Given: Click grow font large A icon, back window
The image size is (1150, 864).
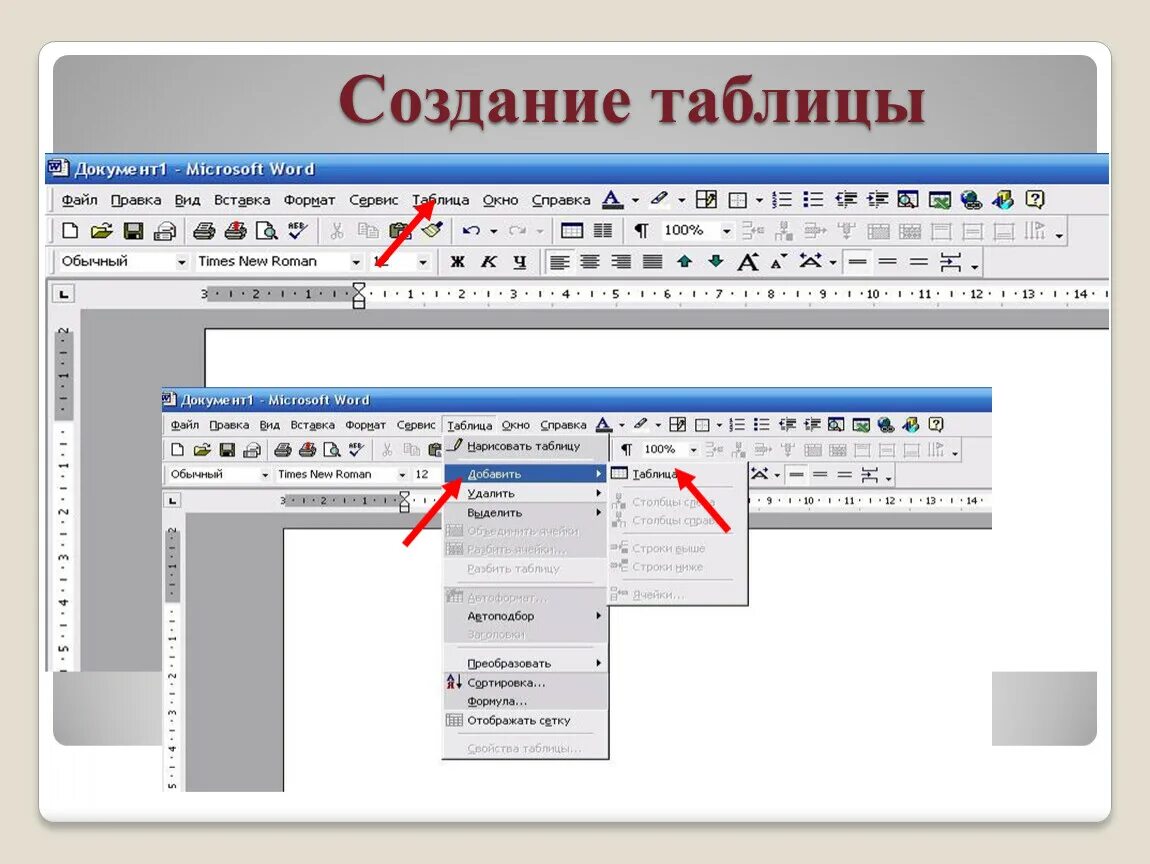Looking at the screenshot, I should (747, 262).
